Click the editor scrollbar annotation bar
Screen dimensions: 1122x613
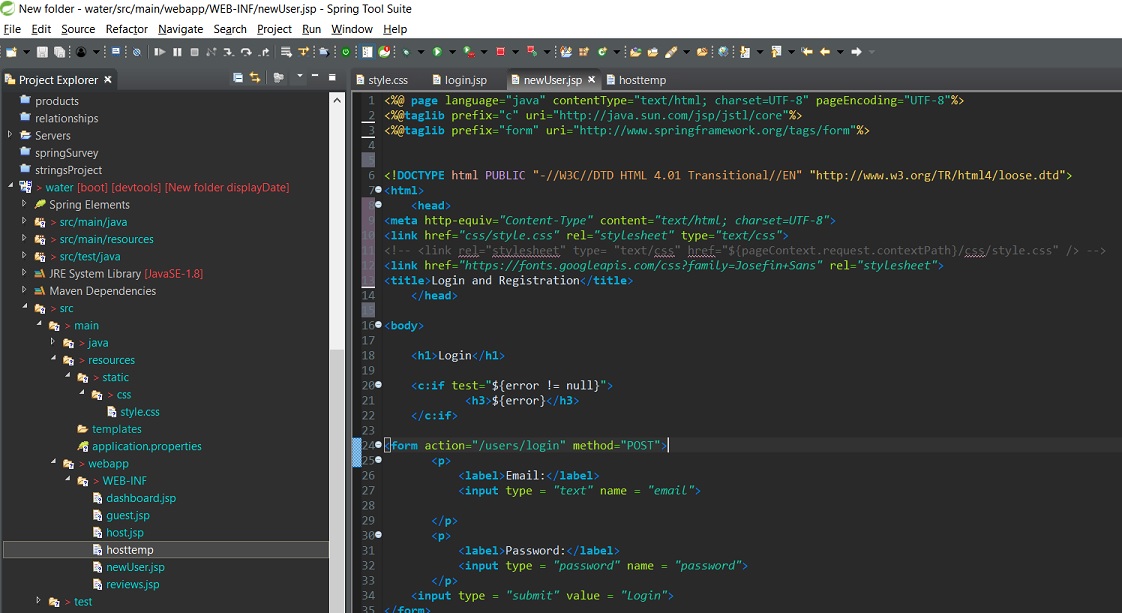point(1115,300)
